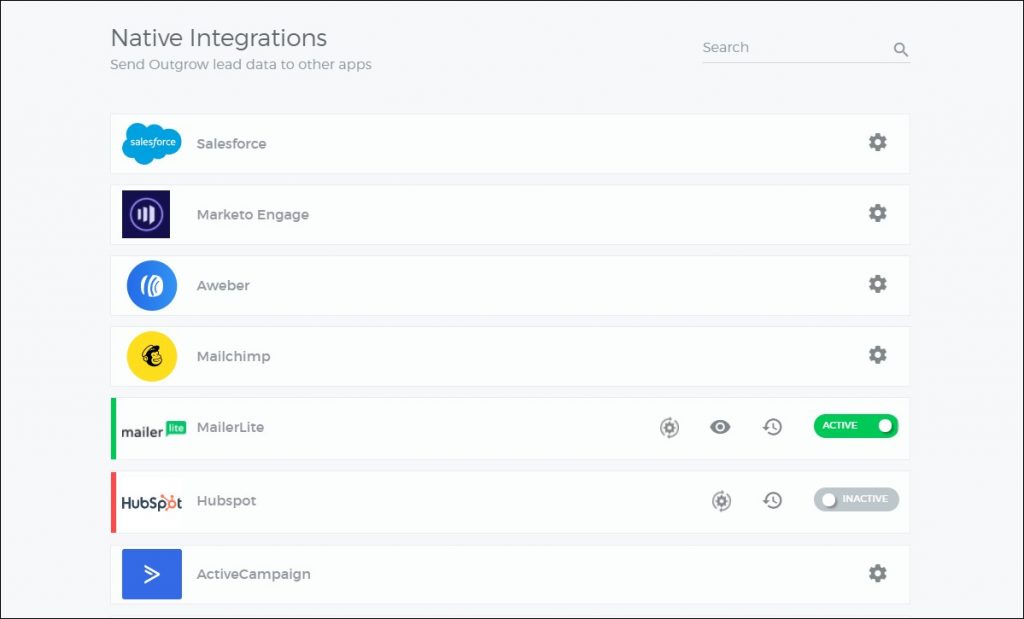Toggle MailerLite ACTIVE switch off
Viewport: 1024px width, 619px height.
click(856, 426)
